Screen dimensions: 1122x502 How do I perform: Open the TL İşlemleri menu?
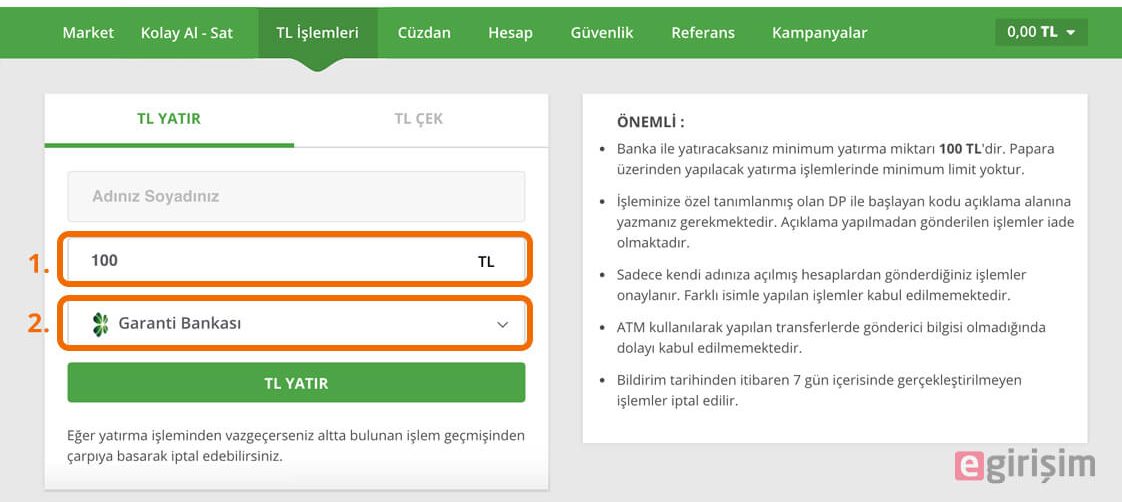pos(318,33)
